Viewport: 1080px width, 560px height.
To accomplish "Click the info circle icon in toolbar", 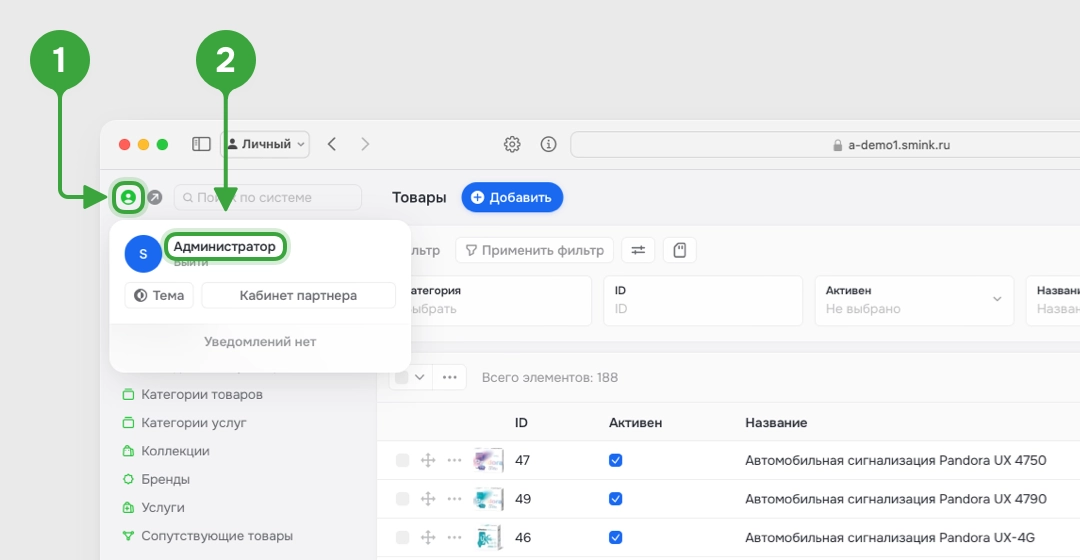I will point(548,144).
